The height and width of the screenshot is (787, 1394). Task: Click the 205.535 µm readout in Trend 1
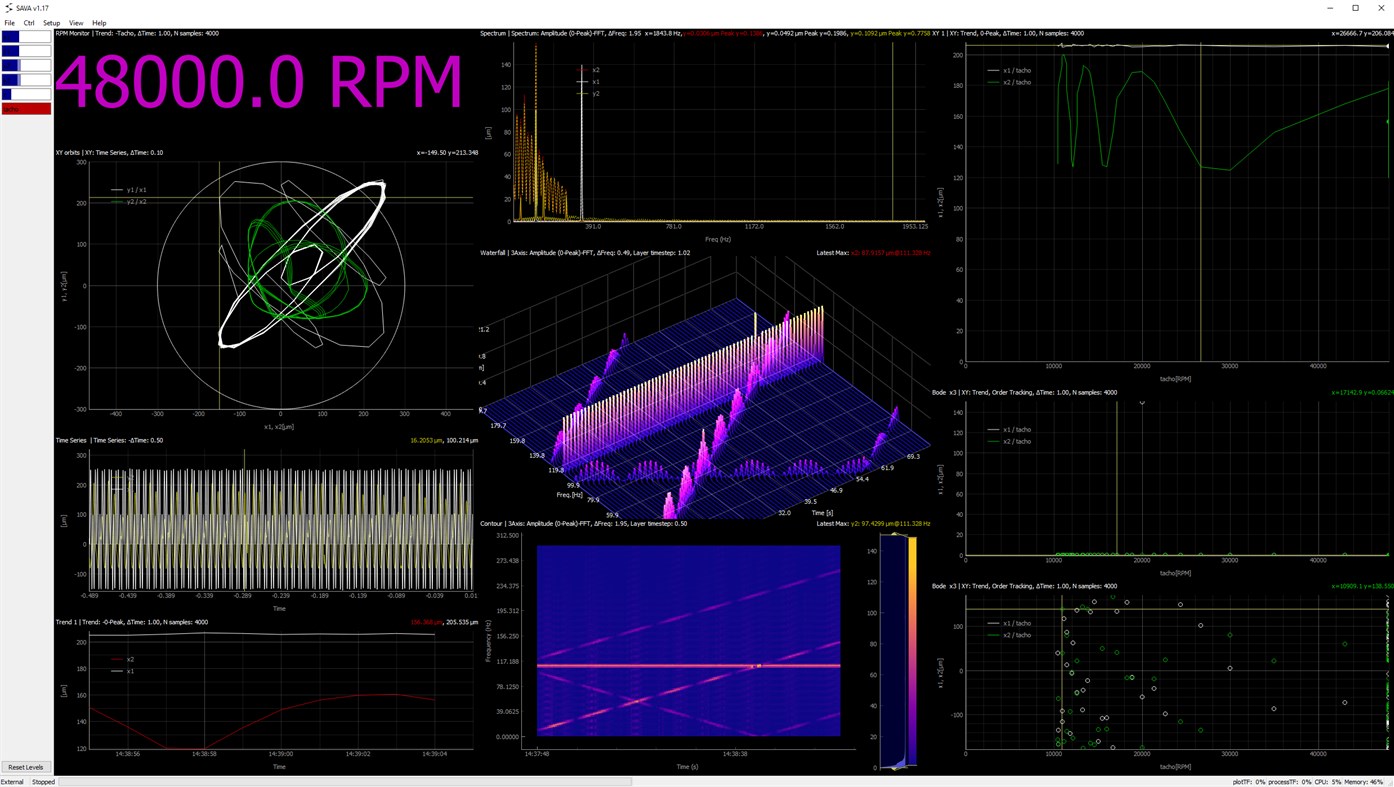462,622
